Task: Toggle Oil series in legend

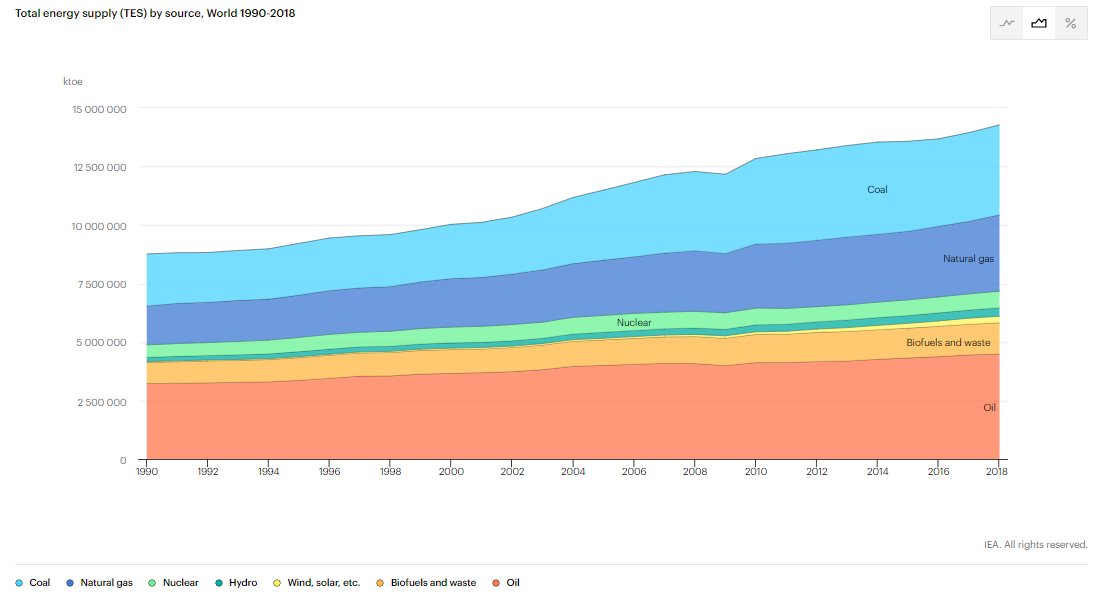Action: coord(513,582)
